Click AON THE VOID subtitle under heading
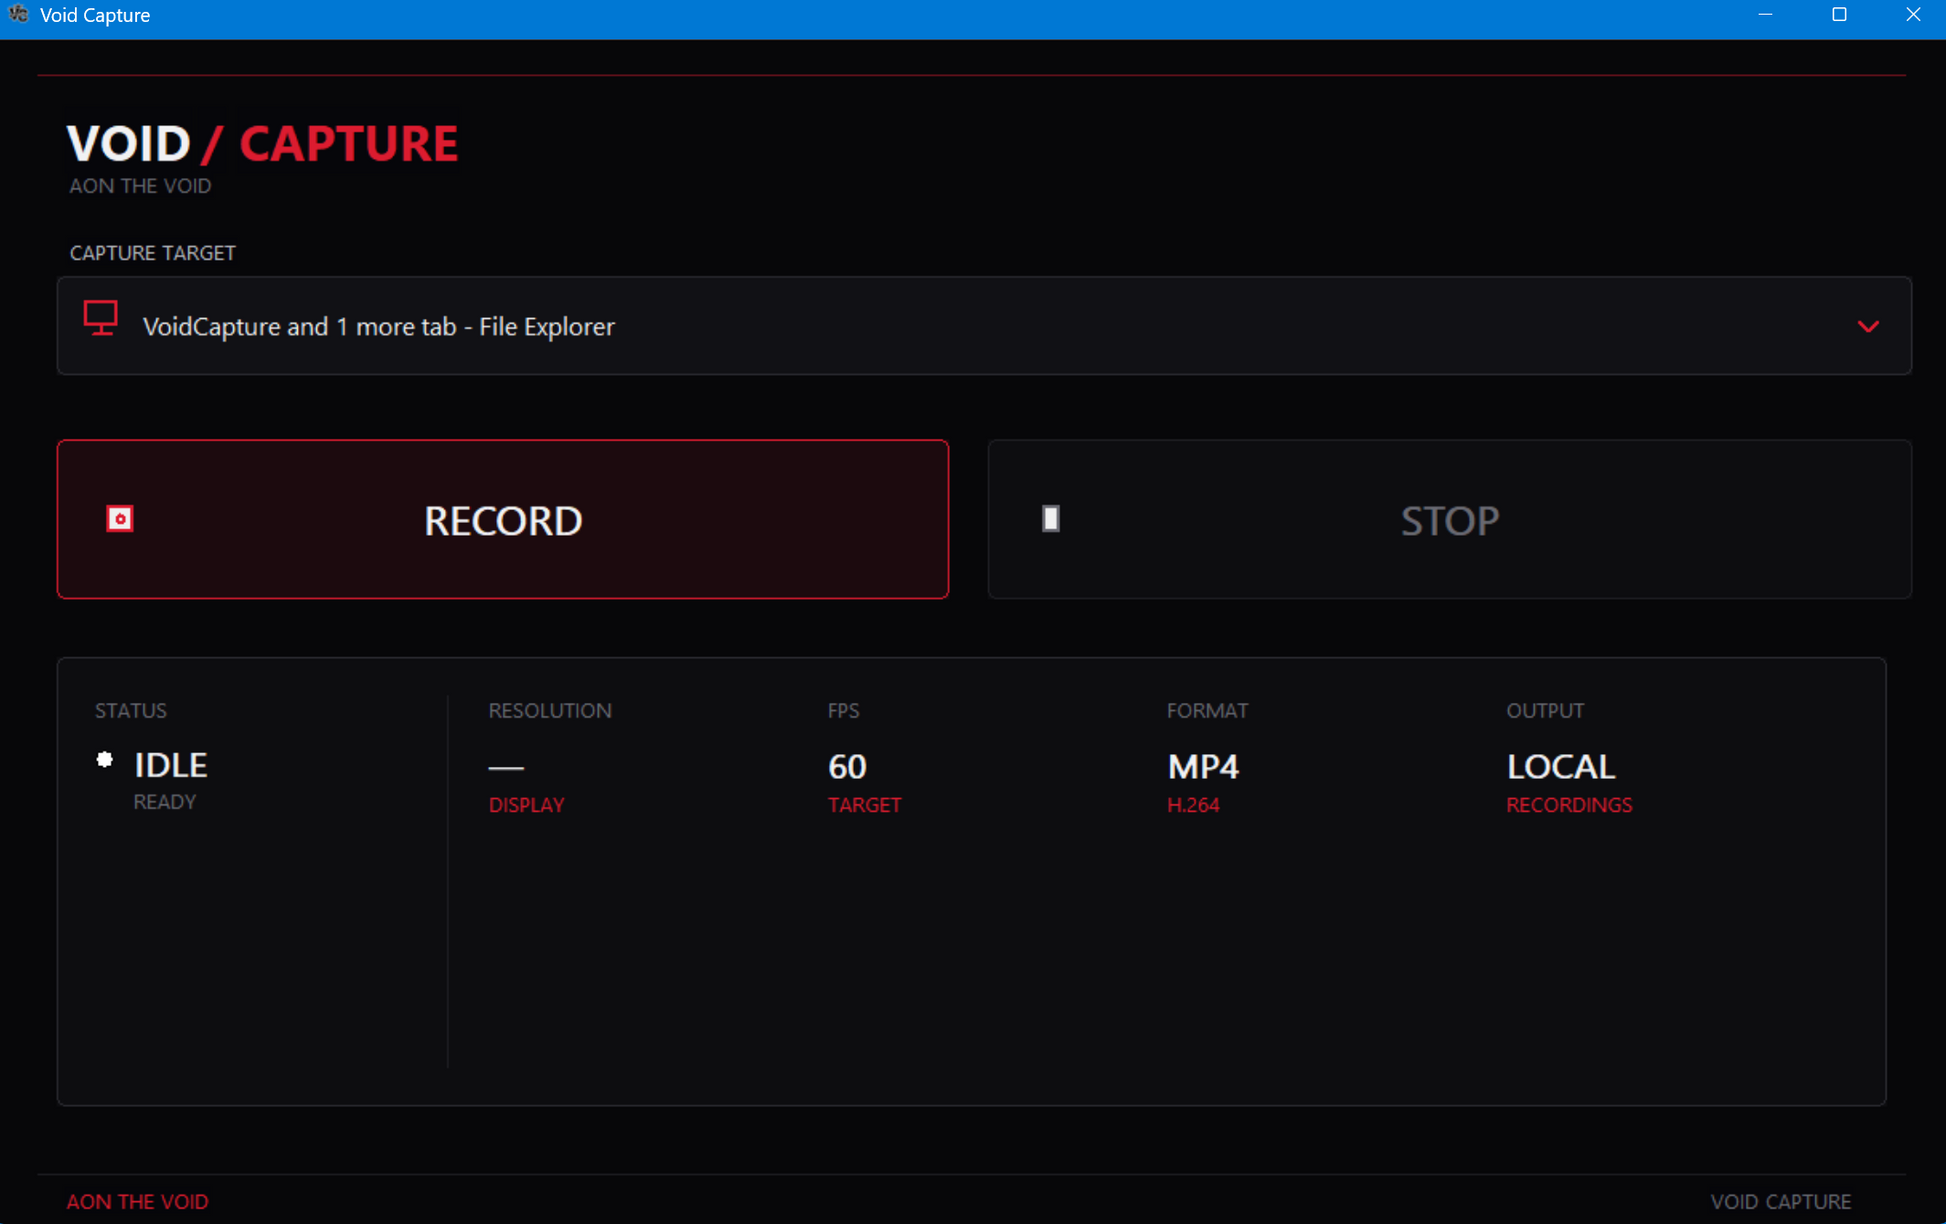 (140, 186)
